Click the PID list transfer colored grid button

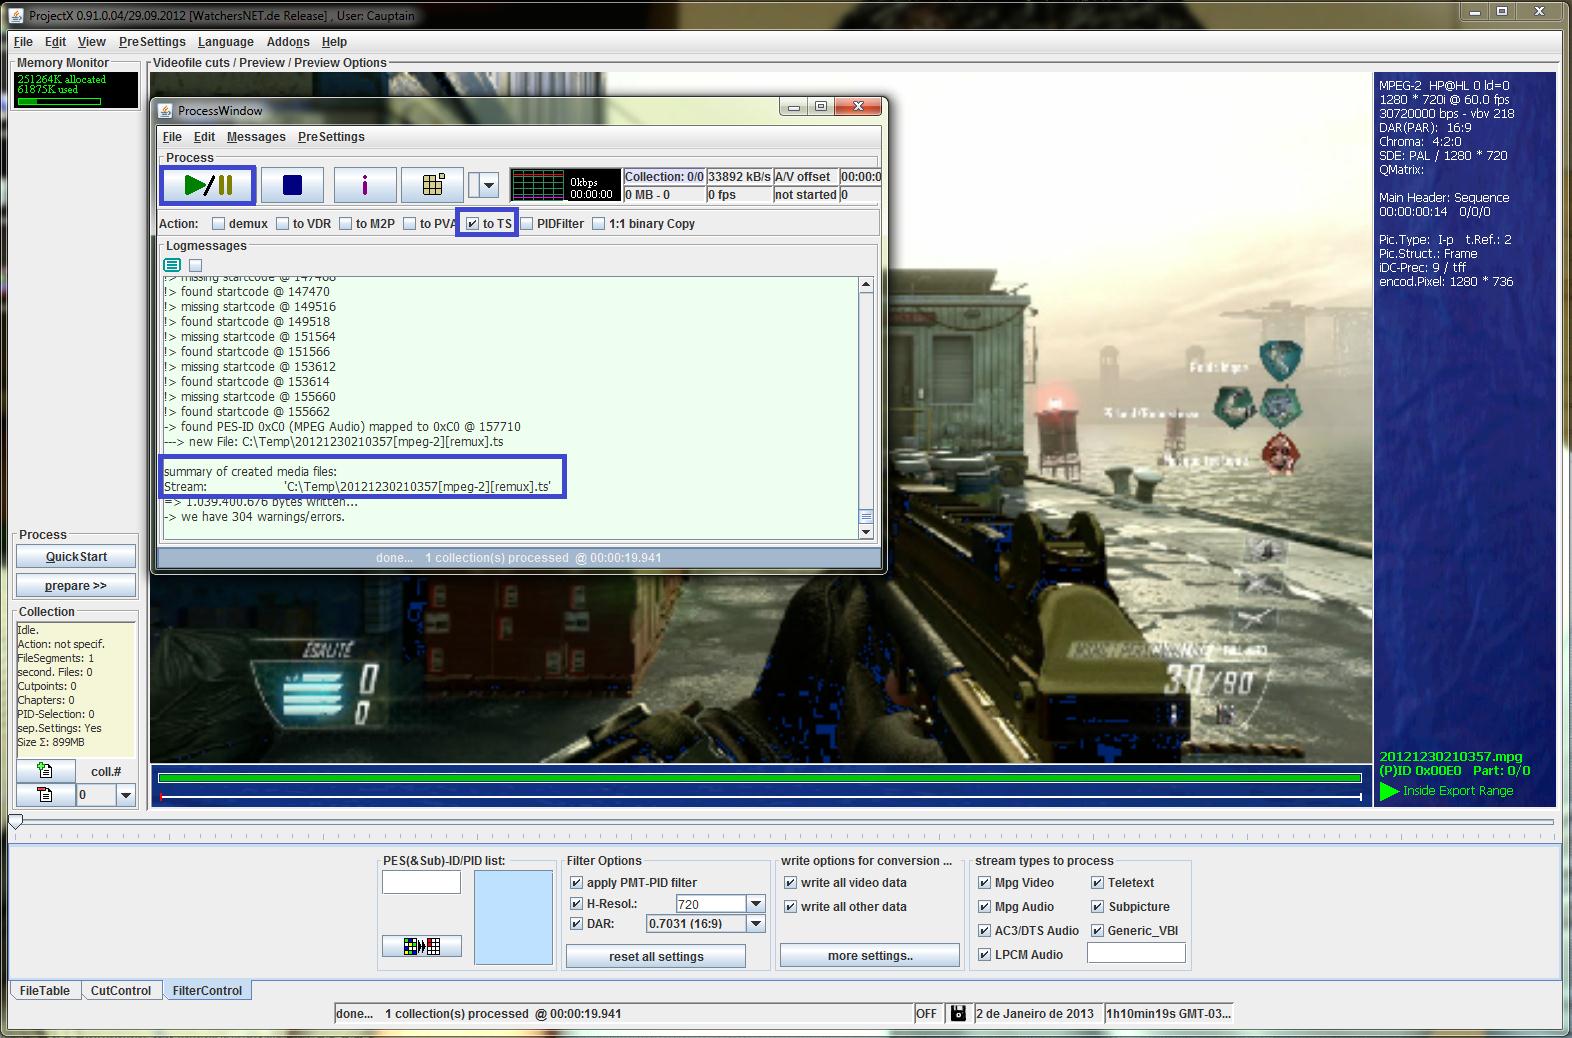tap(422, 946)
